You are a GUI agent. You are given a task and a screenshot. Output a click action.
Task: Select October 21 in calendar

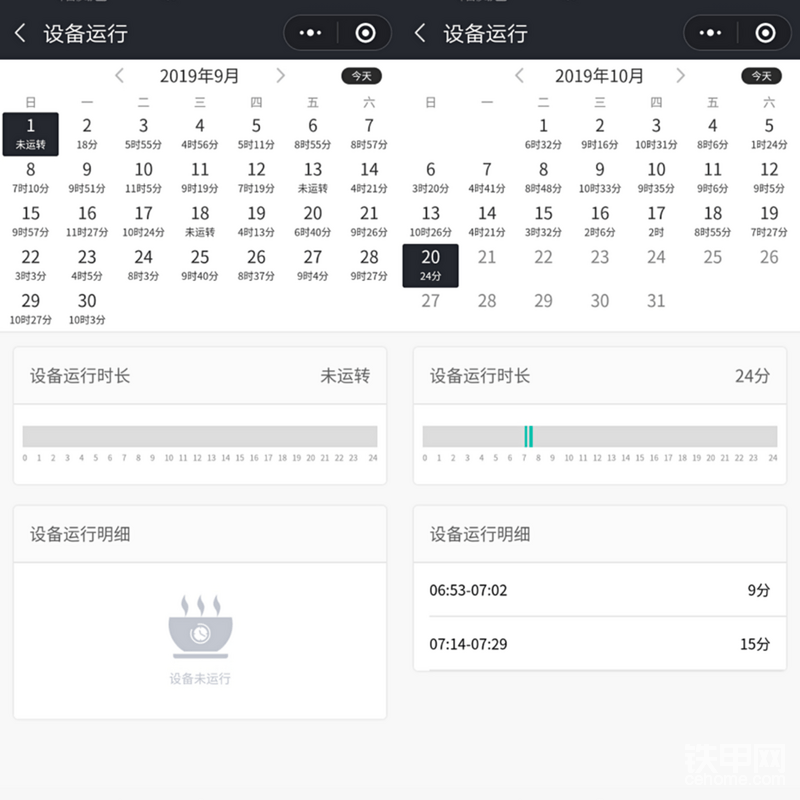(x=487, y=257)
